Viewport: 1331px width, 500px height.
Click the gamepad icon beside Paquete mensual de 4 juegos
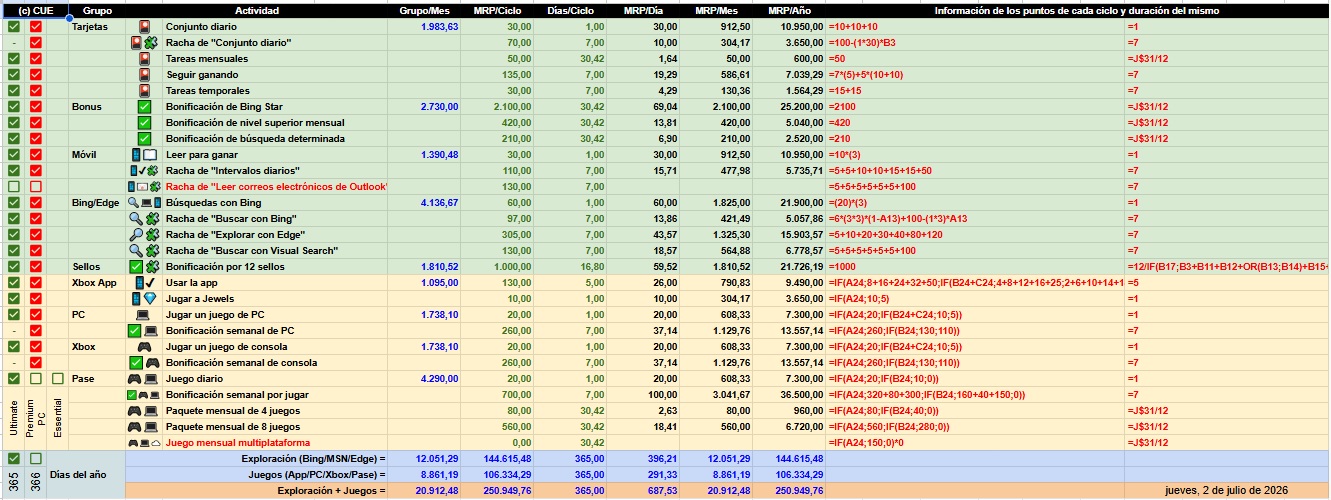135,411
